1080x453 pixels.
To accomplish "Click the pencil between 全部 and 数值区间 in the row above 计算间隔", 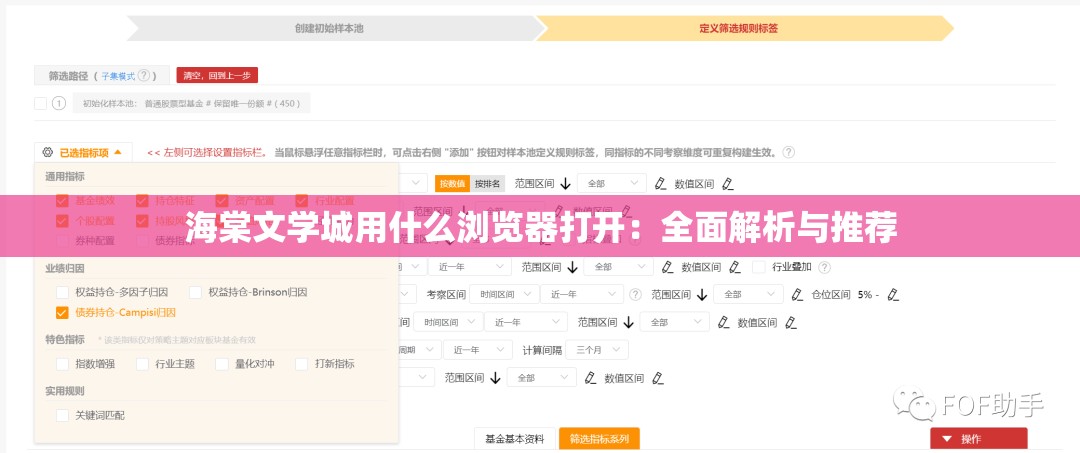I will 723,322.
